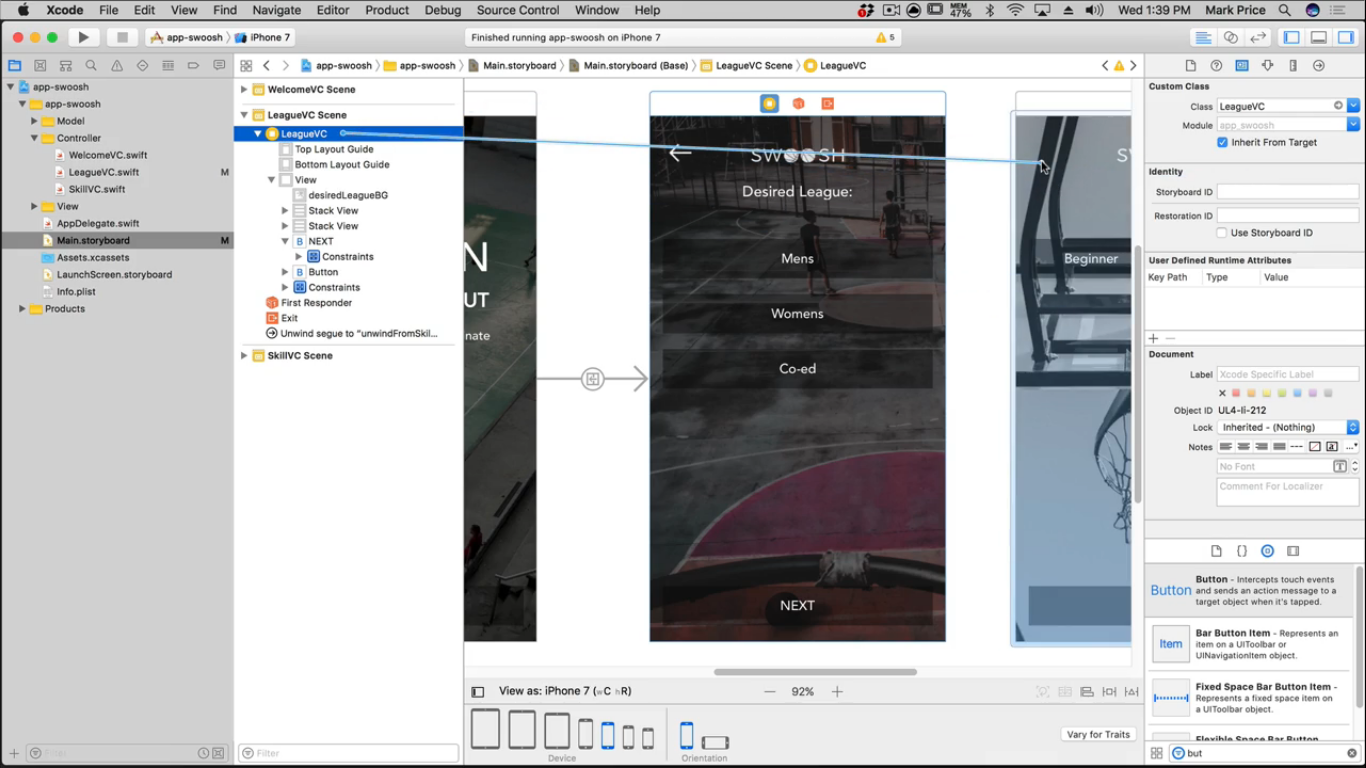This screenshot has width=1366, height=768.
Task: Toggle the document outline panel
Action: [478, 691]
